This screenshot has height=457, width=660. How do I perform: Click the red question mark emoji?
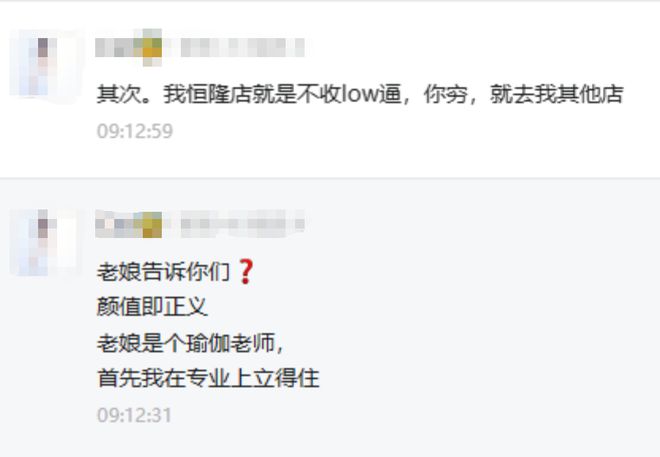(x=246, y=272)
